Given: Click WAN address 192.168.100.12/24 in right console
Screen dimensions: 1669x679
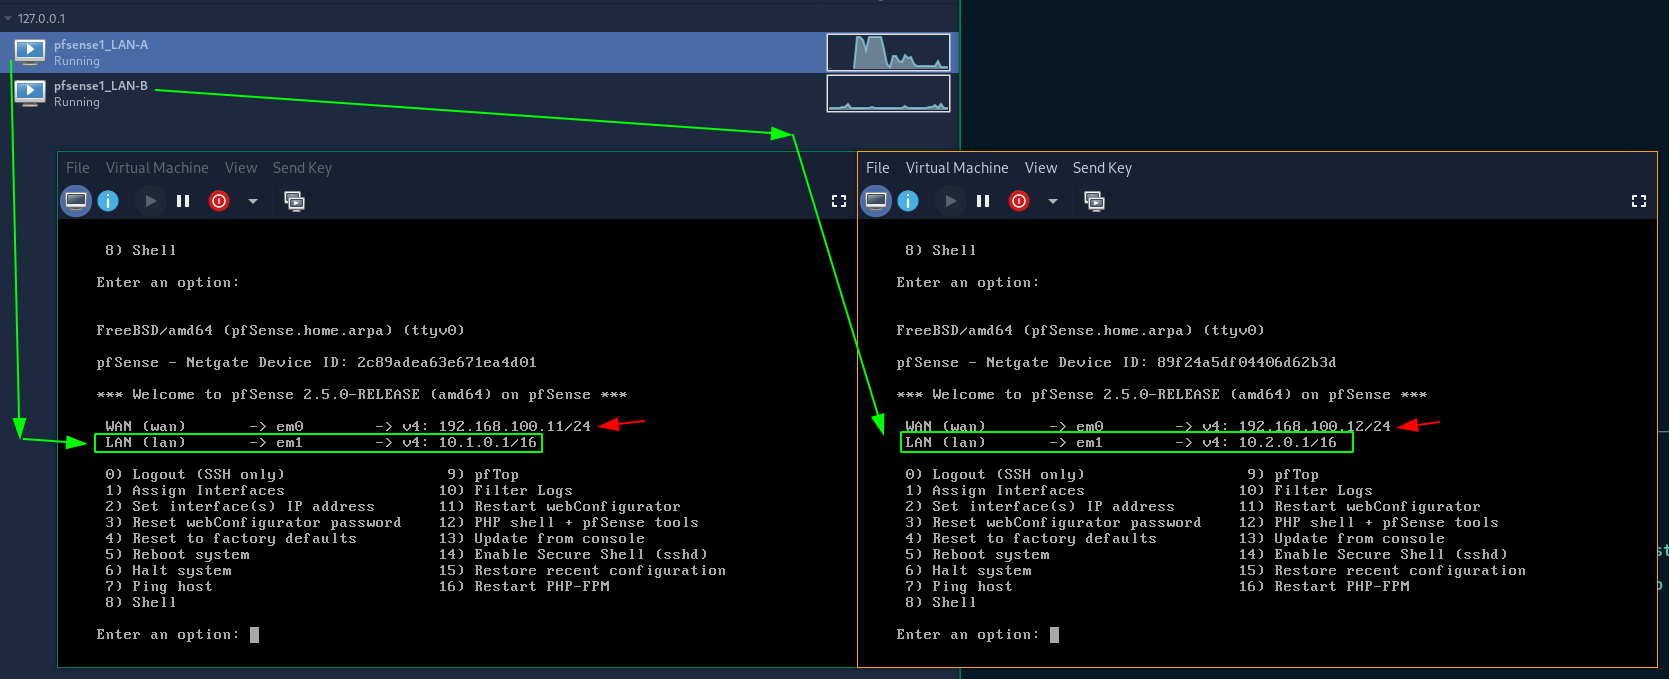Looking at the screenshot, I should 1314,426.
